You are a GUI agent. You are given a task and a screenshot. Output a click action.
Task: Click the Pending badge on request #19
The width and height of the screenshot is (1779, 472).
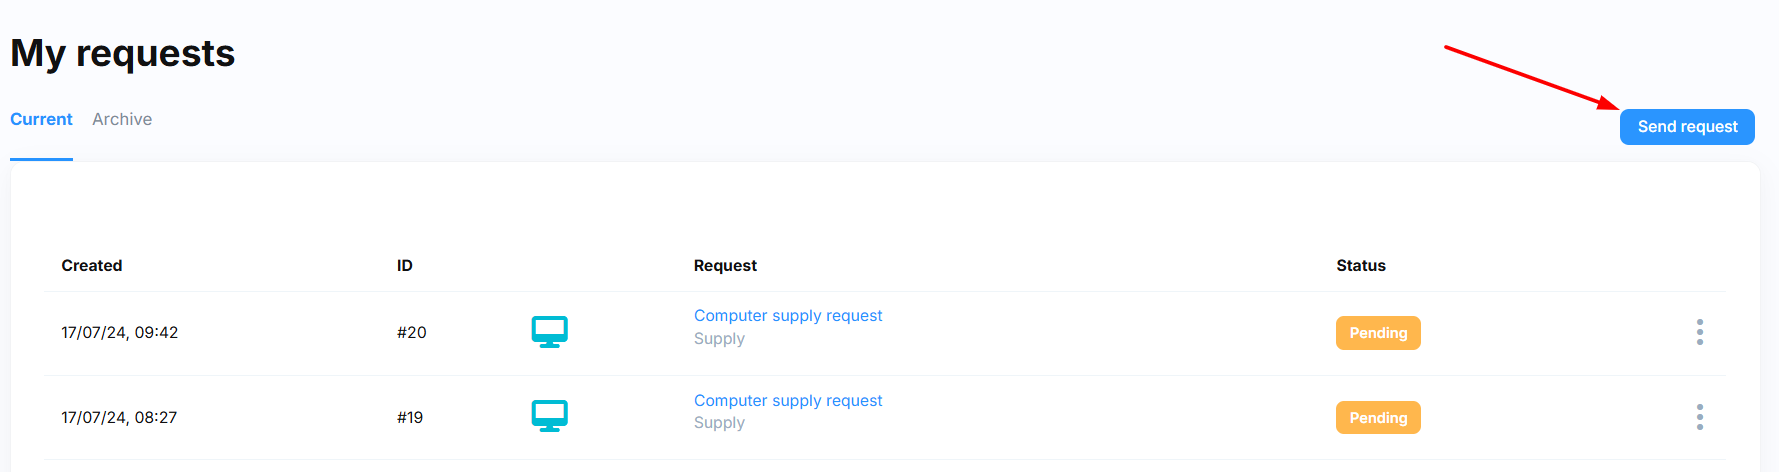click(1377, 418)
